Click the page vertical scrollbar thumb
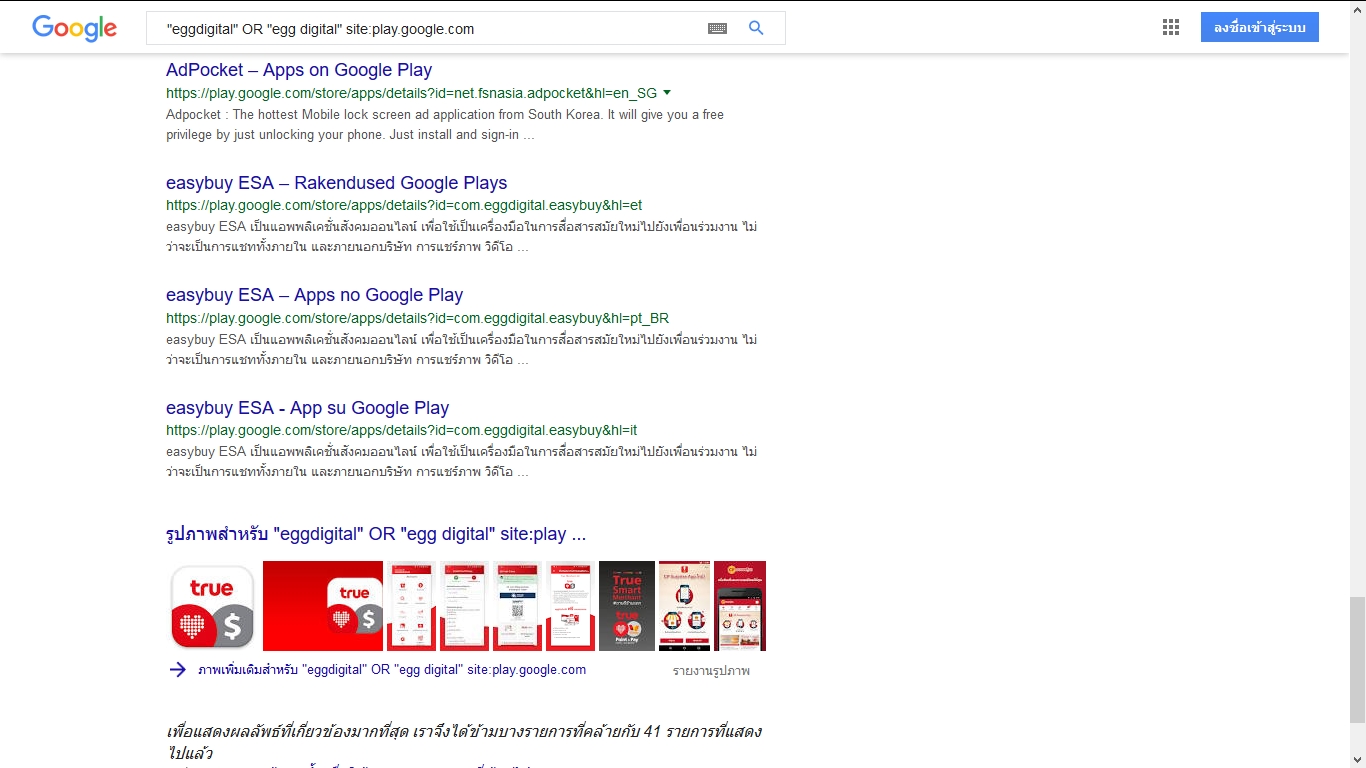Screen dimensions: 1366x768 coord(1357,660)
